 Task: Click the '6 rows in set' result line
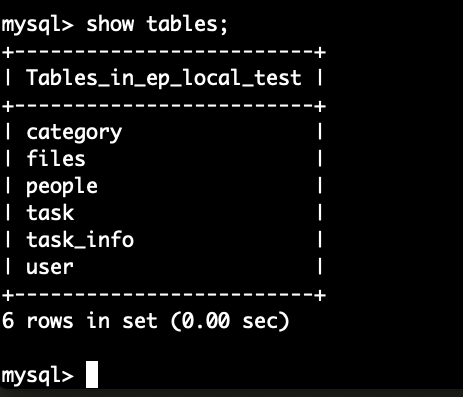[79, 321]
